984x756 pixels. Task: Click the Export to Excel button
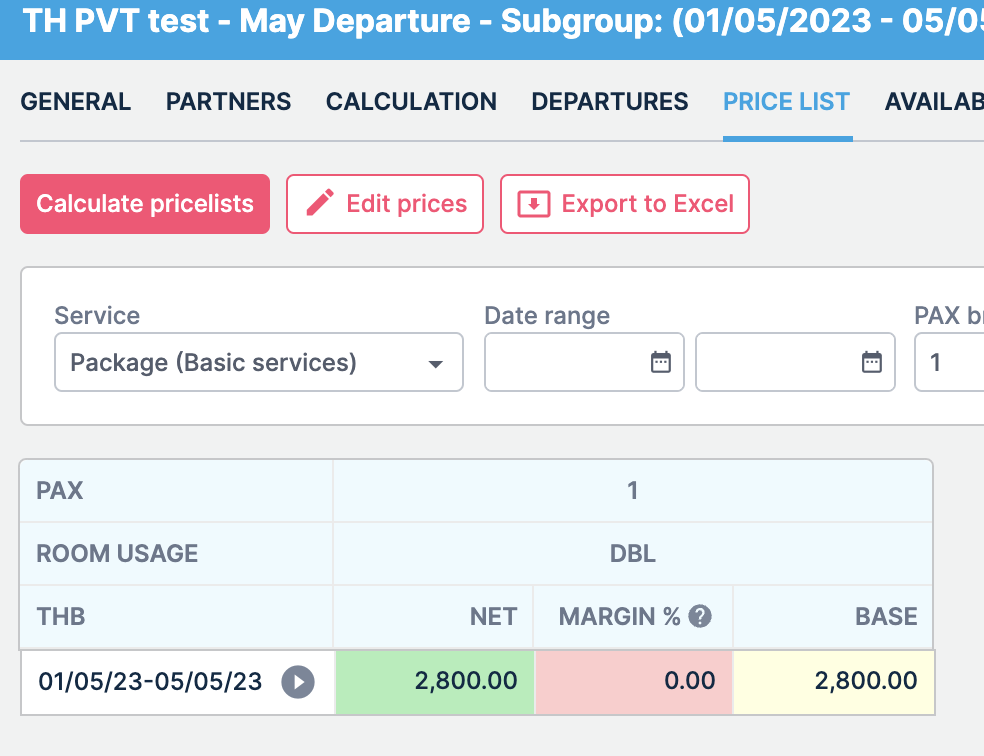pos(624,204)
